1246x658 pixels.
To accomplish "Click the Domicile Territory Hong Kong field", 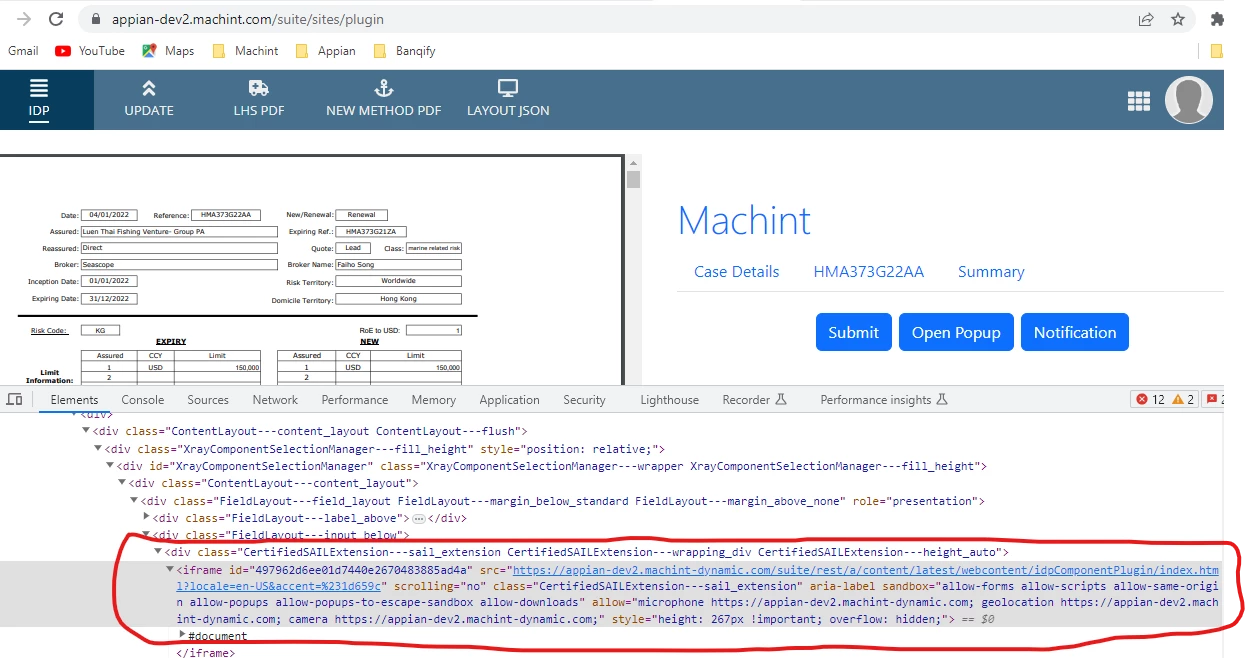I will (x=398, y=299).
